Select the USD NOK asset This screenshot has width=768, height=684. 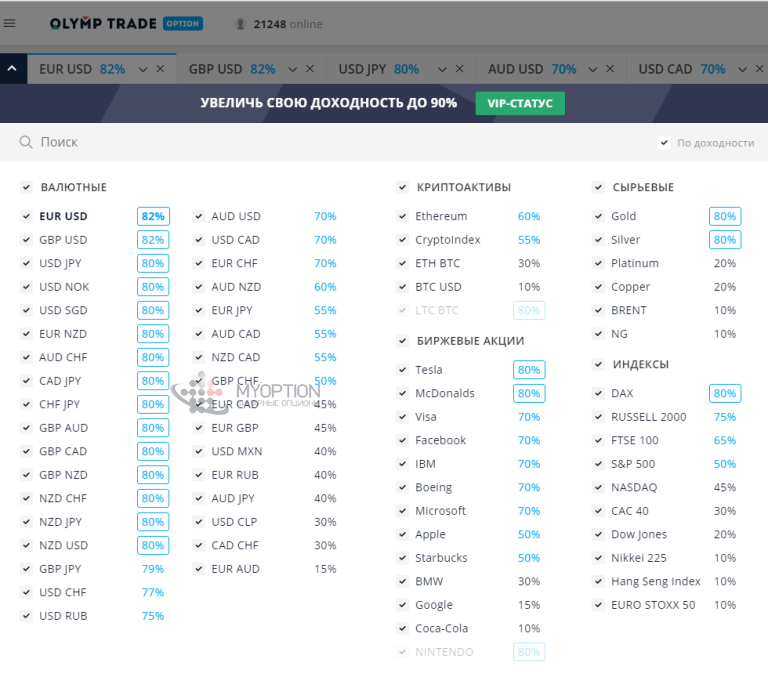64,287
